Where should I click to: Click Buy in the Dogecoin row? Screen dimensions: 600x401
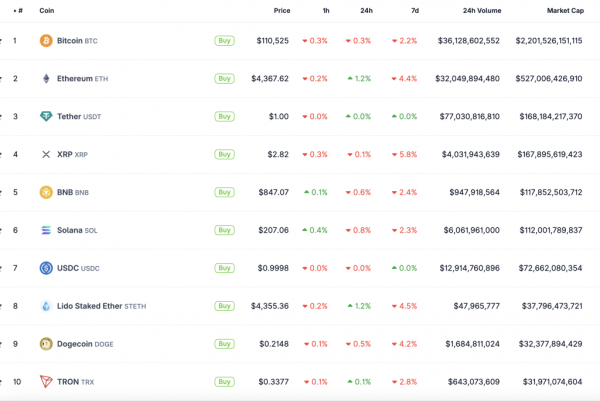pos(224,344)
